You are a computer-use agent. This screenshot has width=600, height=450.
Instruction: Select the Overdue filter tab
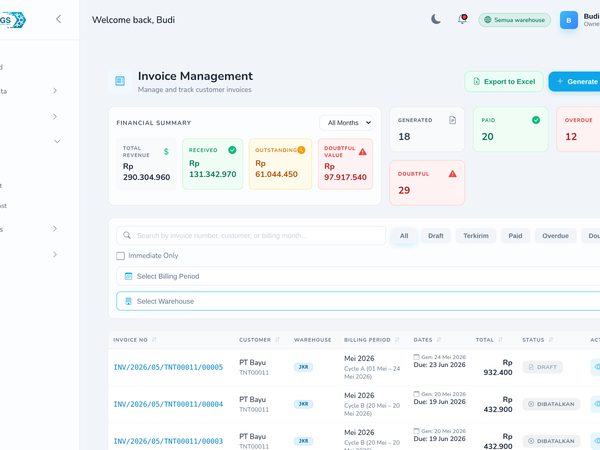[x=555, y=236]
